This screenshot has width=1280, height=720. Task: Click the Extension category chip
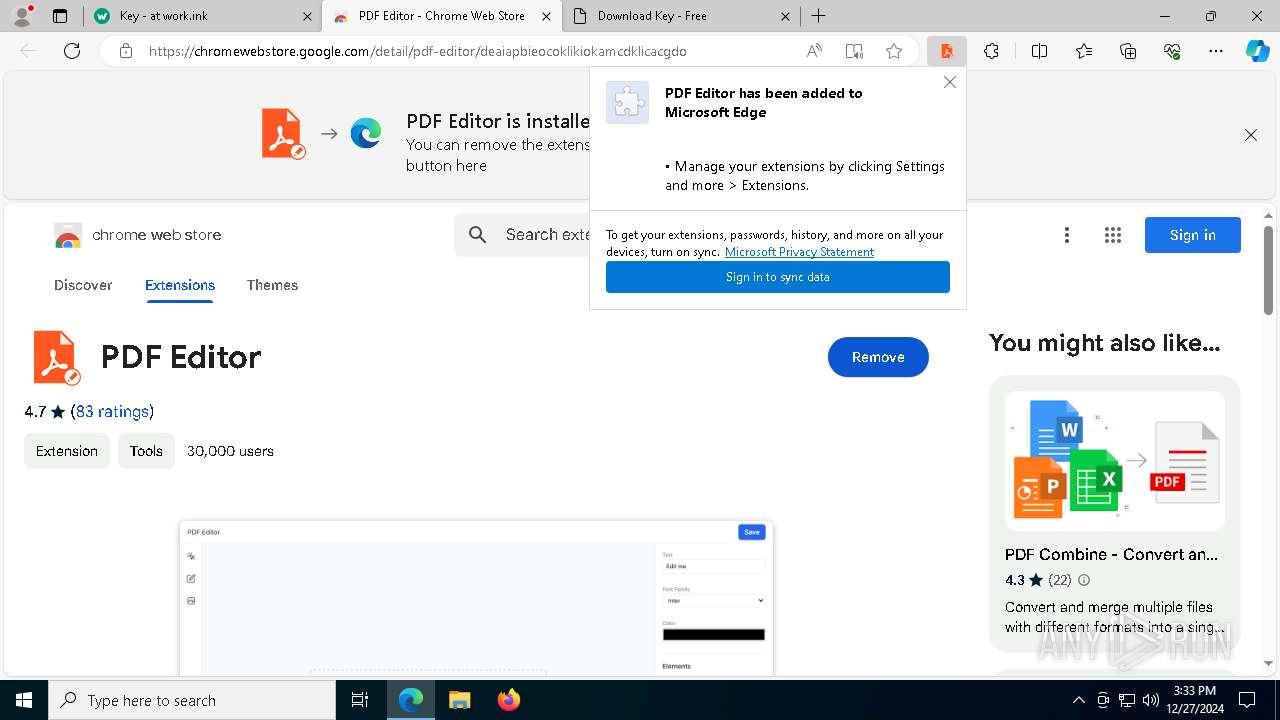(x=67, y=451)
